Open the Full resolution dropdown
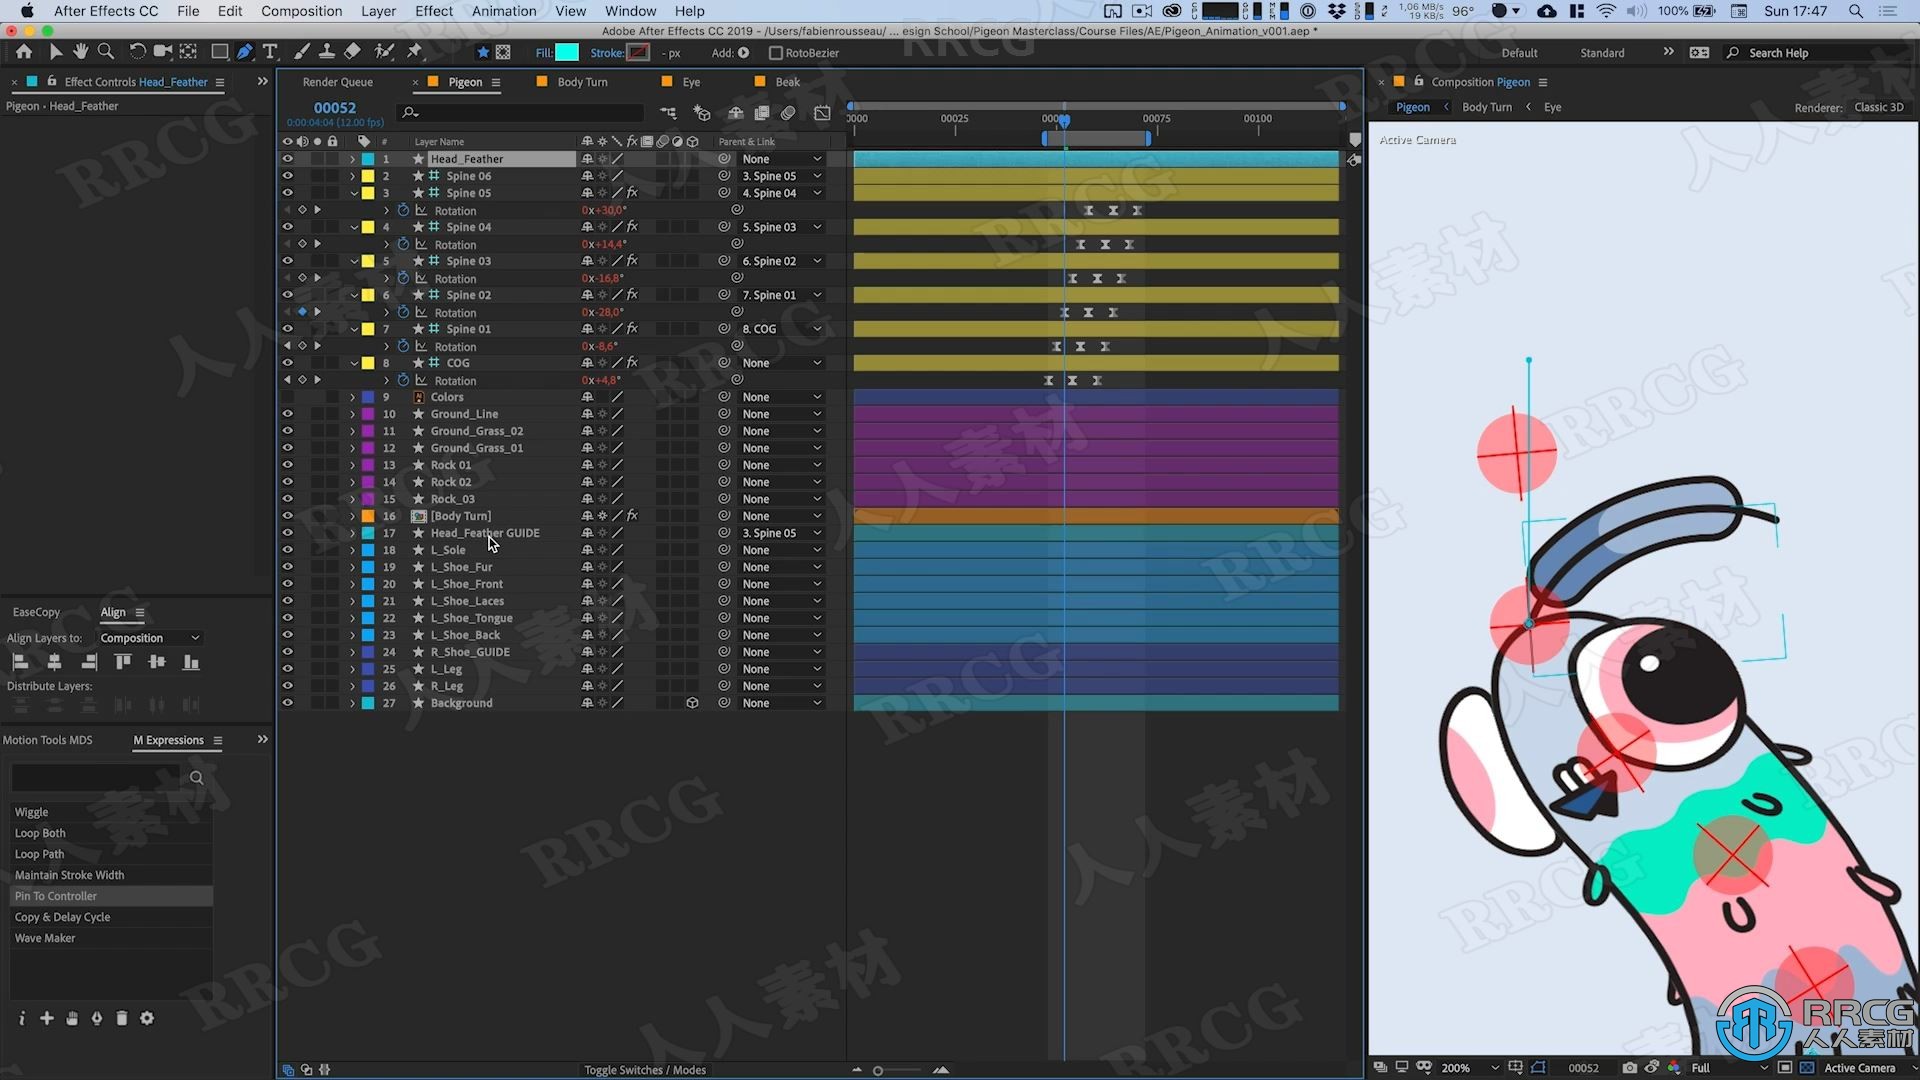Viewport: 1920px width, 1080px height. [1728, 1067]
